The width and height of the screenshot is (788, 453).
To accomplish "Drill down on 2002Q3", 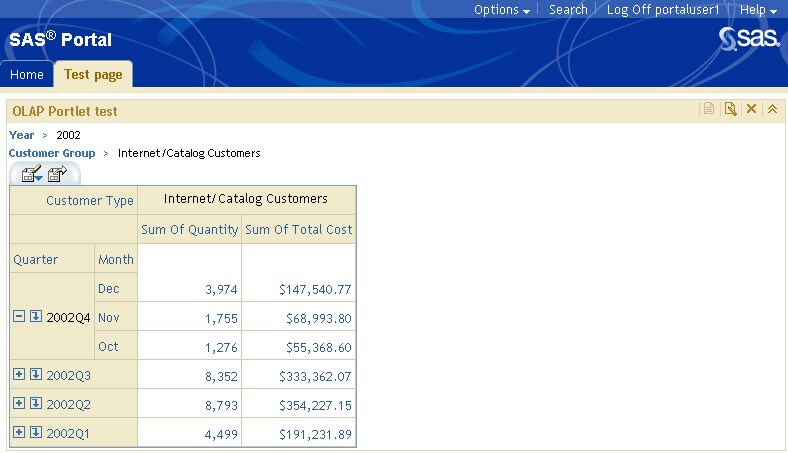I will pyautogui.click(x=36, y=374).
